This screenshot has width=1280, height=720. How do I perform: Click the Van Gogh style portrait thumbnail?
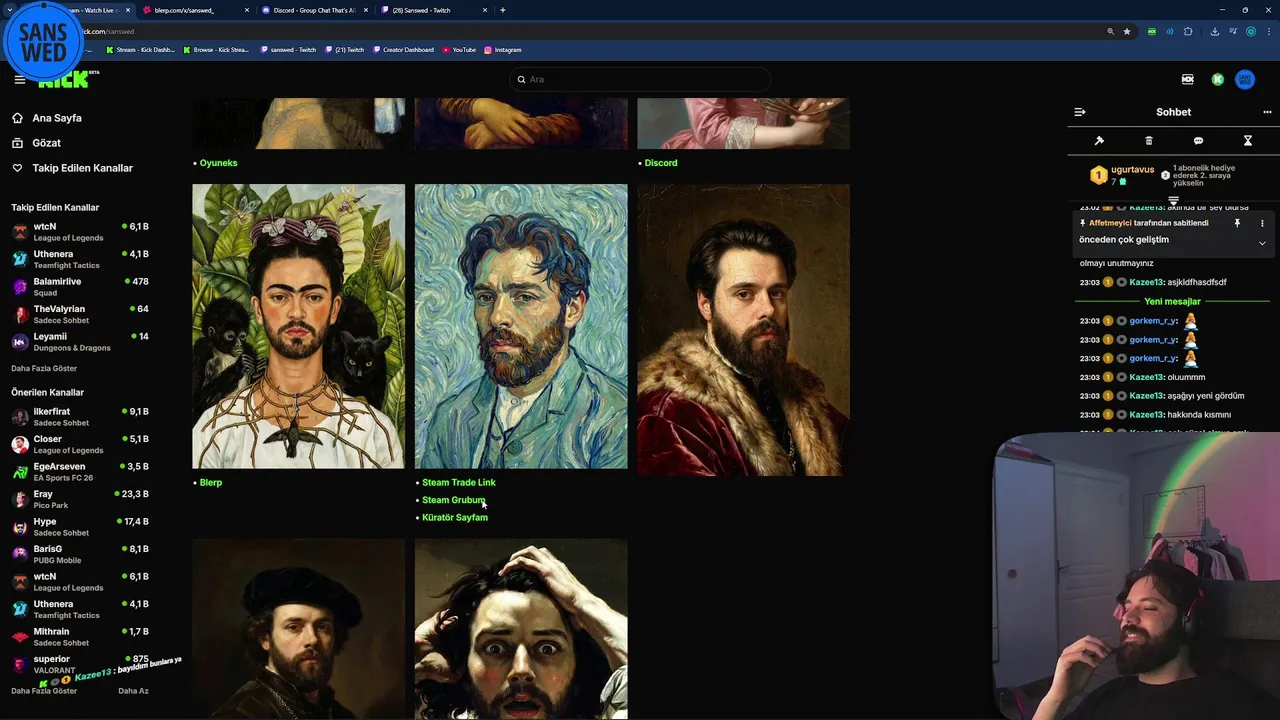point(521,326)
